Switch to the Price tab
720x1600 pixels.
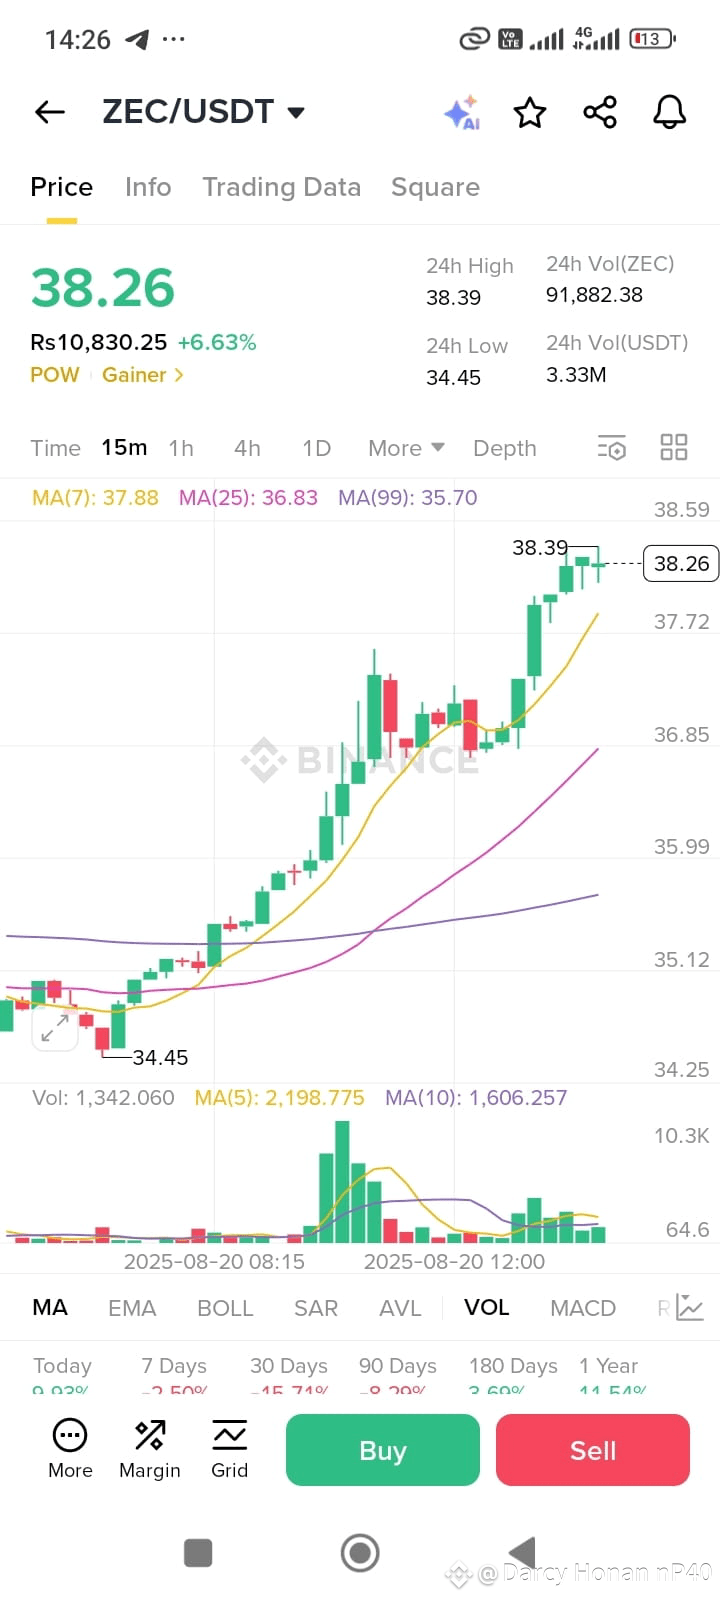coord(62,187)
